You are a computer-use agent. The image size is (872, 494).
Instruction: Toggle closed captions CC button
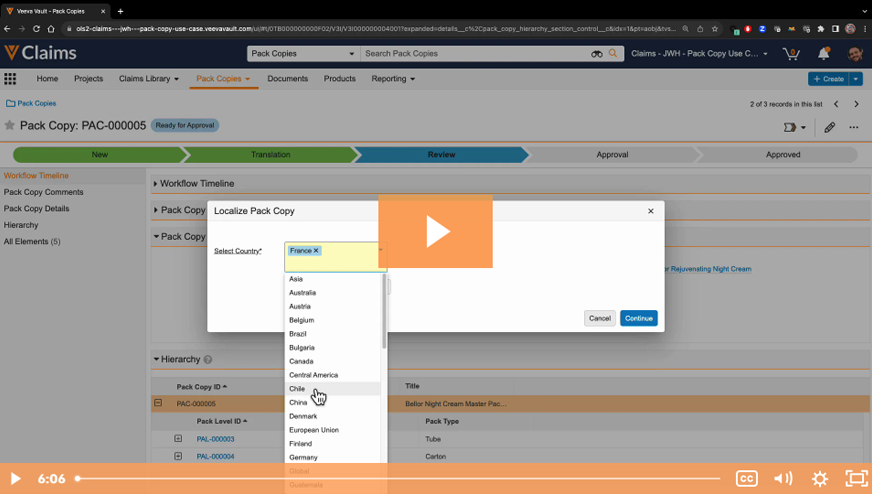pyautogui.click(x=746, y=478)
